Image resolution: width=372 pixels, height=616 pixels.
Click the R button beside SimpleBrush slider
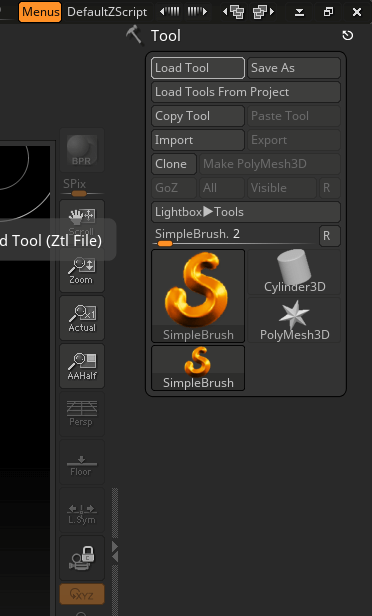(x=330, y=236)
